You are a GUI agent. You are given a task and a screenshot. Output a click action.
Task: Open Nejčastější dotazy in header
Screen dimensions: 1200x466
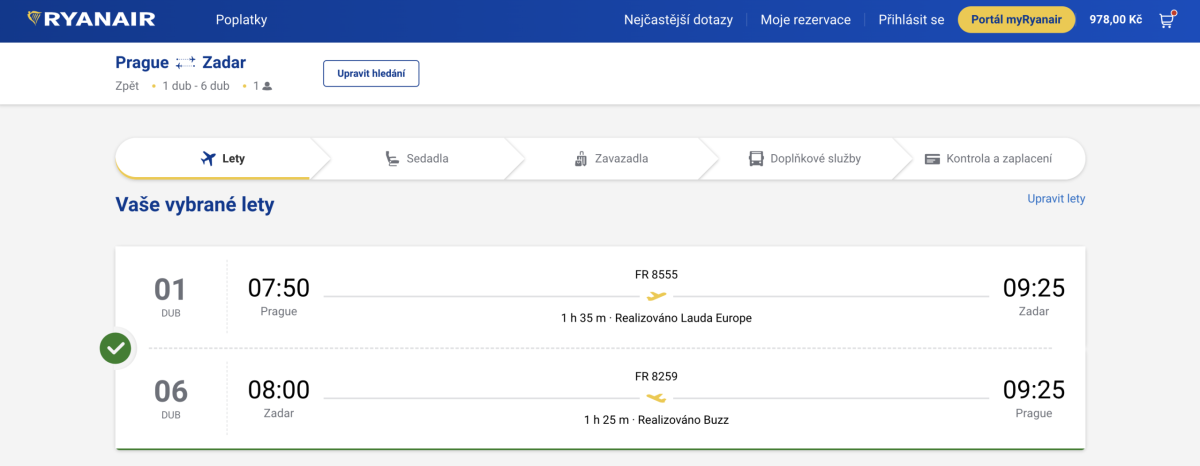pyautogui.click(x=678, y=20)
